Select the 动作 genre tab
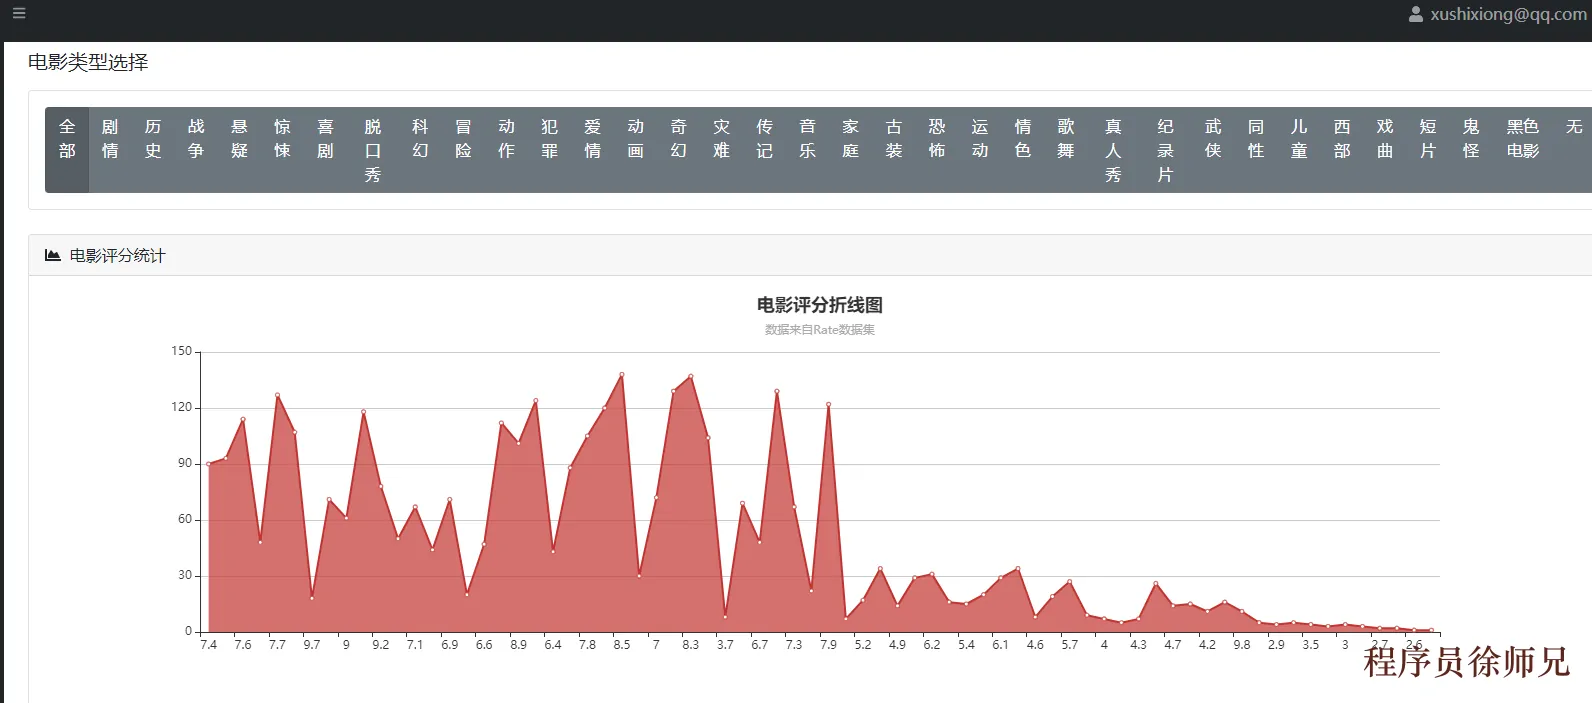The image size is (1592, 703). [506, 150]
